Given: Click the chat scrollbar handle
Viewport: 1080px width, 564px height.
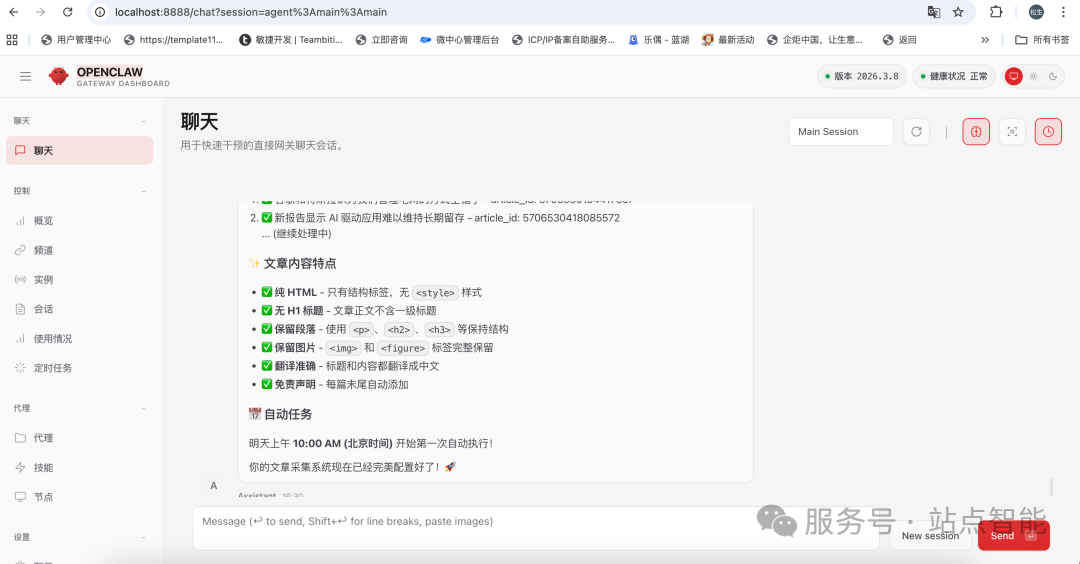Looking at the screenshot, I should [x=1051, y=486].
